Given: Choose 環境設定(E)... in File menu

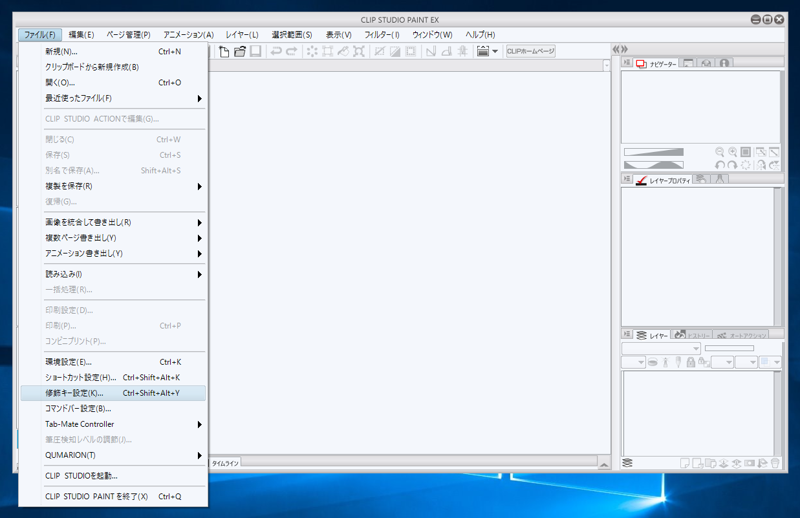Looking at the screenshot, I should 113,362.
